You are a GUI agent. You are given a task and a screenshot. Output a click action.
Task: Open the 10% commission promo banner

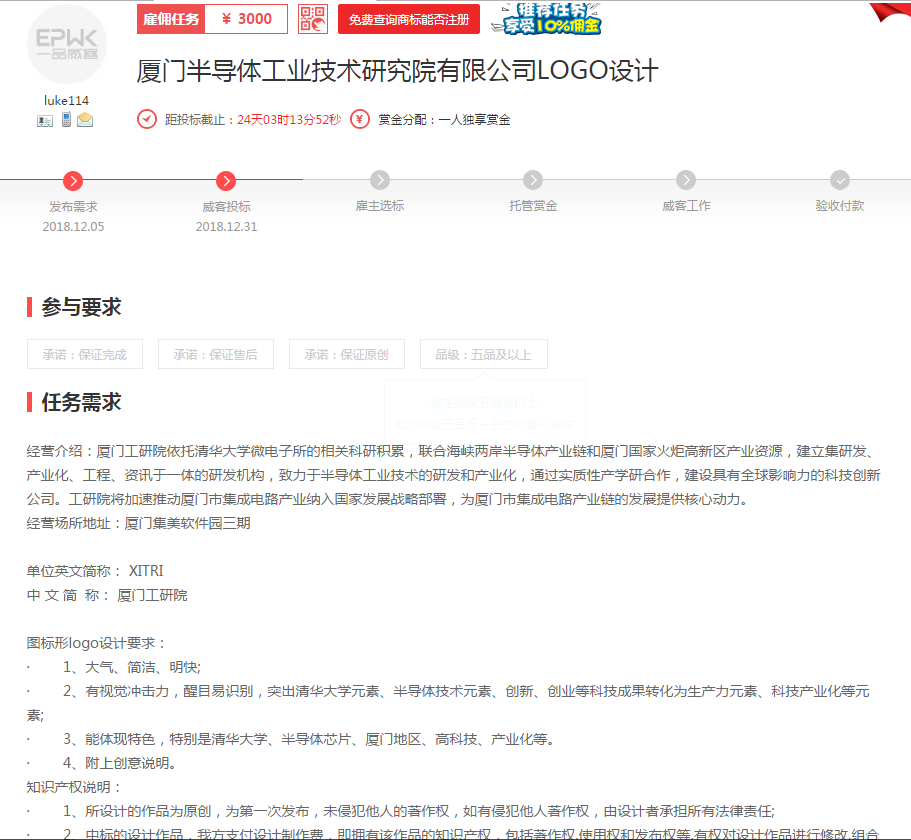click(546, 19)
